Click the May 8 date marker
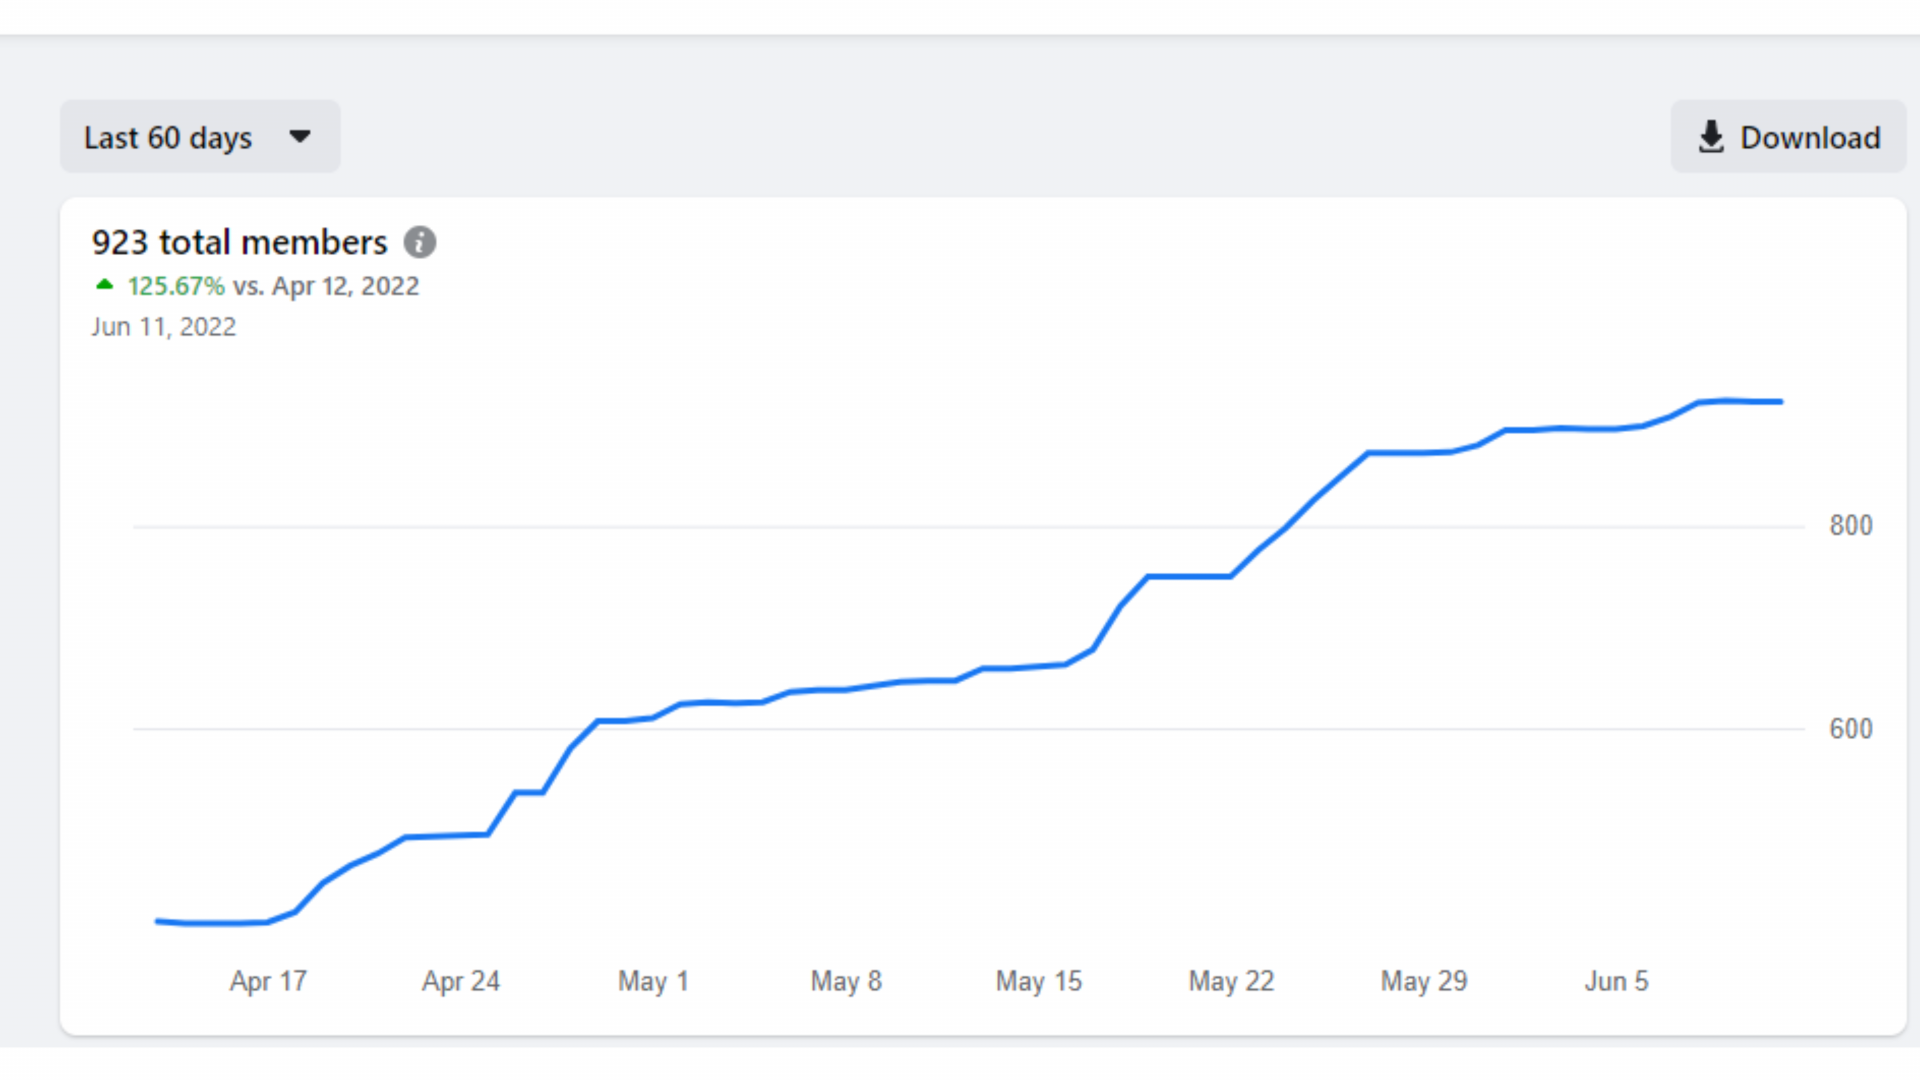The image size is (1920, 1080). (x=846, y=981)
